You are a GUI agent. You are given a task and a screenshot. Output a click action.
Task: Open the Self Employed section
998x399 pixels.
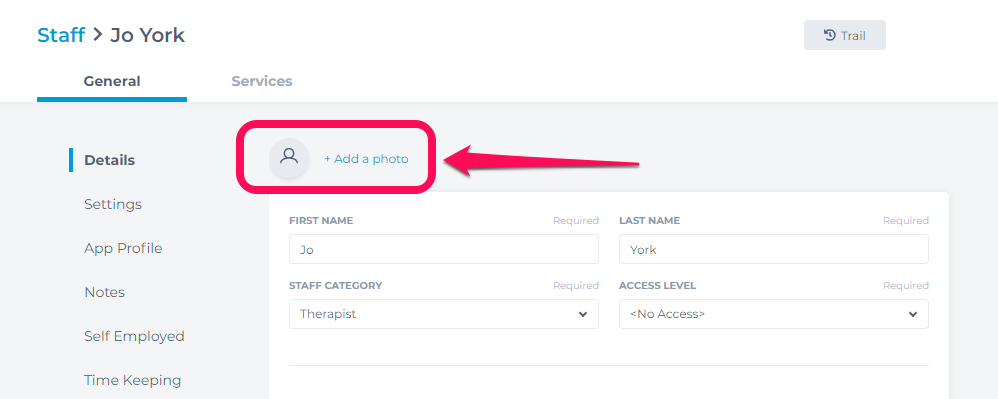point(134,336)
